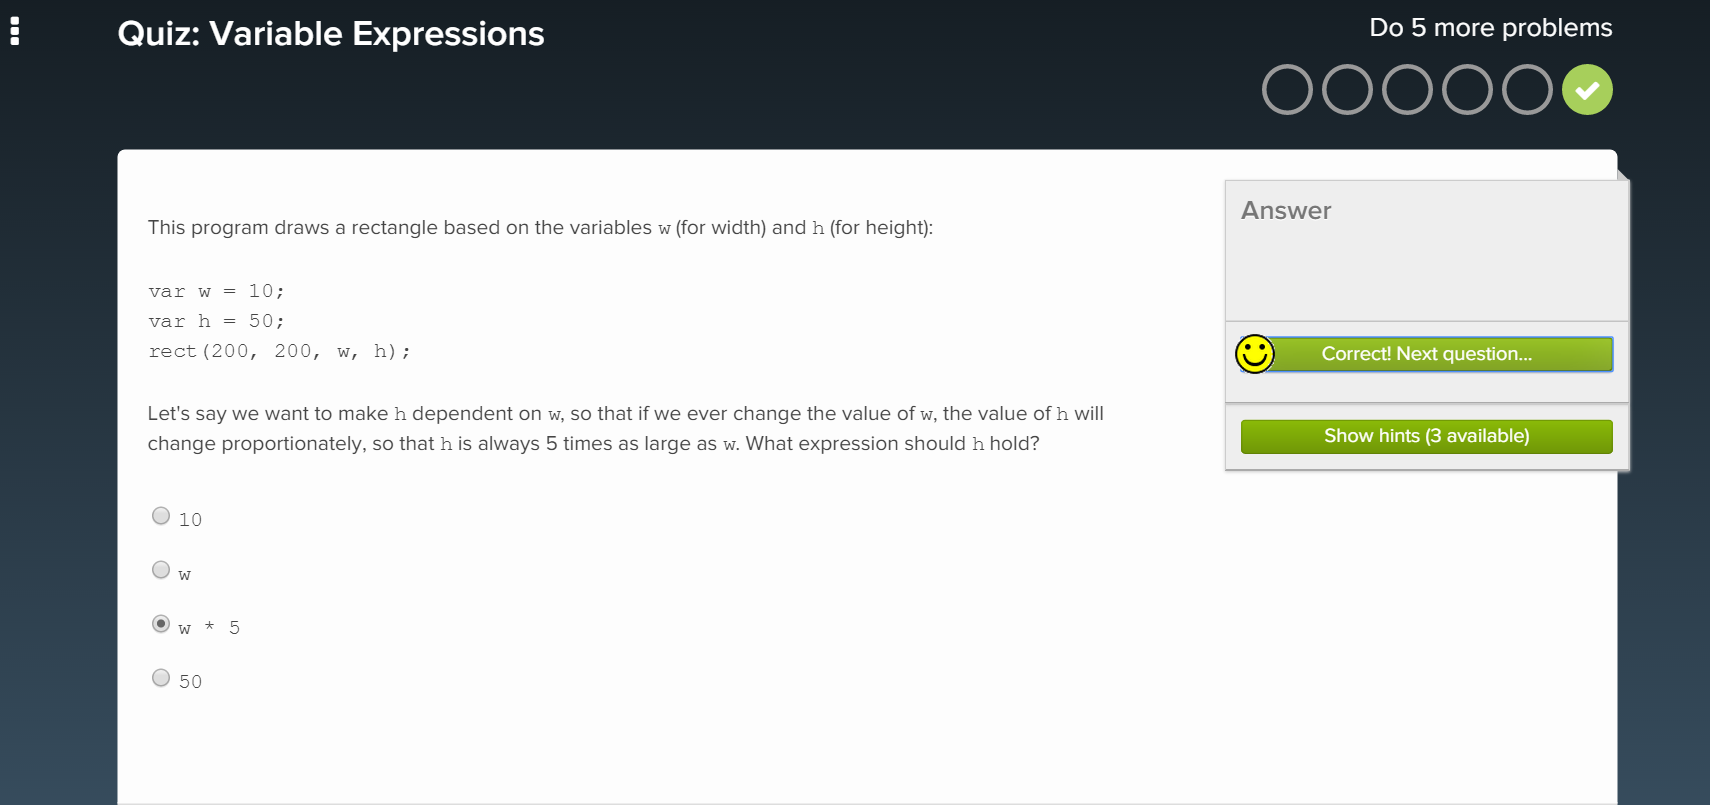The width and height of the screenshot is (1710, 805).
Task: Click the var h = 50 code line
Action: [x=216, y=321]
